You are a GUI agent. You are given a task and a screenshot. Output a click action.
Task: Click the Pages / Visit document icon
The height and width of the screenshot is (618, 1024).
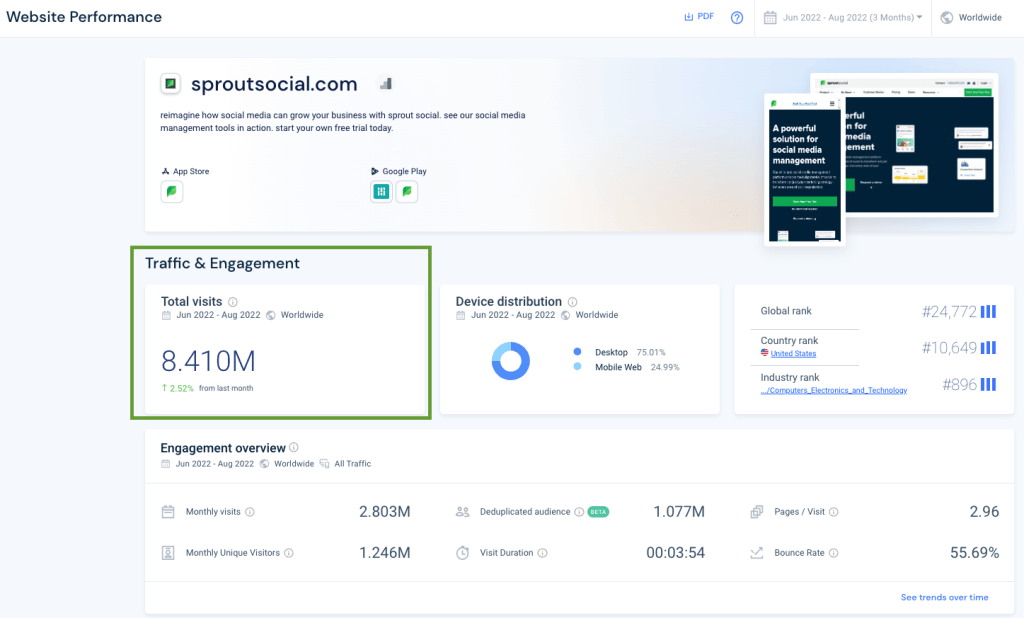[757, 511]
